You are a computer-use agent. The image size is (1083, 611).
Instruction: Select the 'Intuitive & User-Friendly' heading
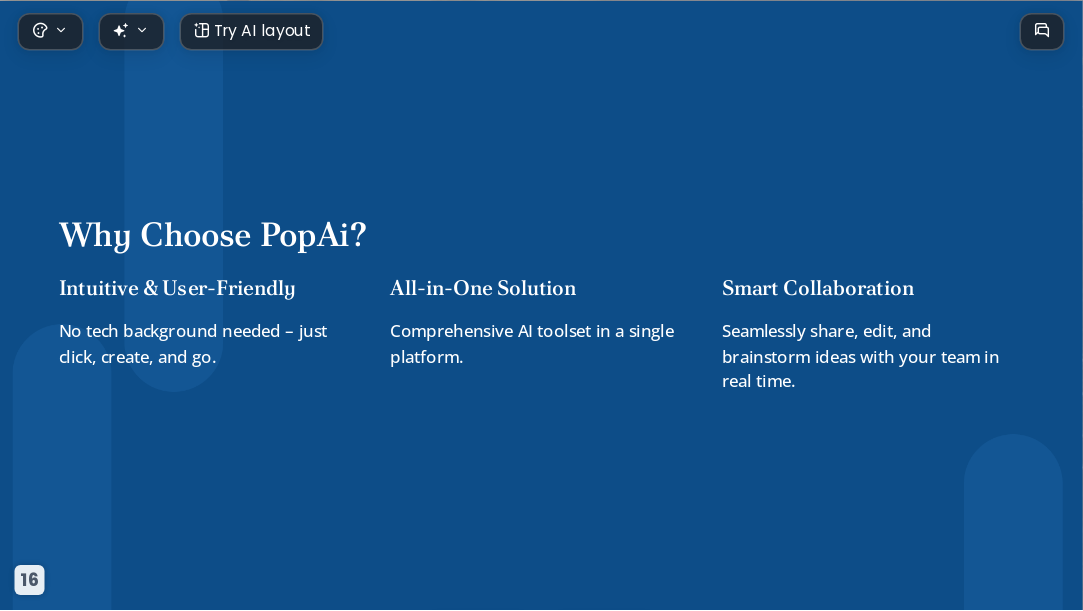pyautogui.click(x=177, y=289)
